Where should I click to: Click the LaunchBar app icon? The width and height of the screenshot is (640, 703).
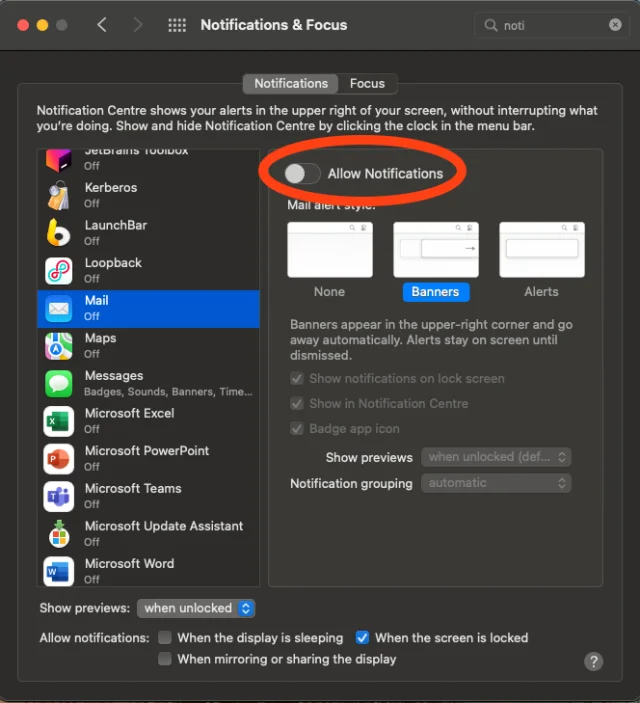(59, 233)
